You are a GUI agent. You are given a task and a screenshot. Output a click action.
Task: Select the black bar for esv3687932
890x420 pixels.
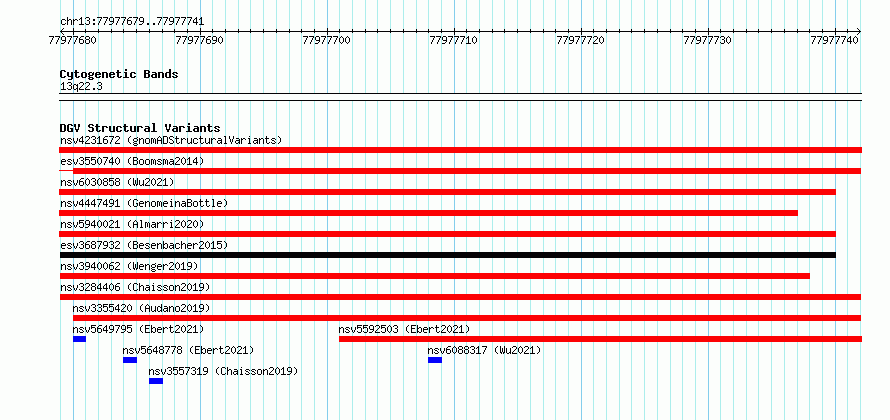(x=448, y=255)
